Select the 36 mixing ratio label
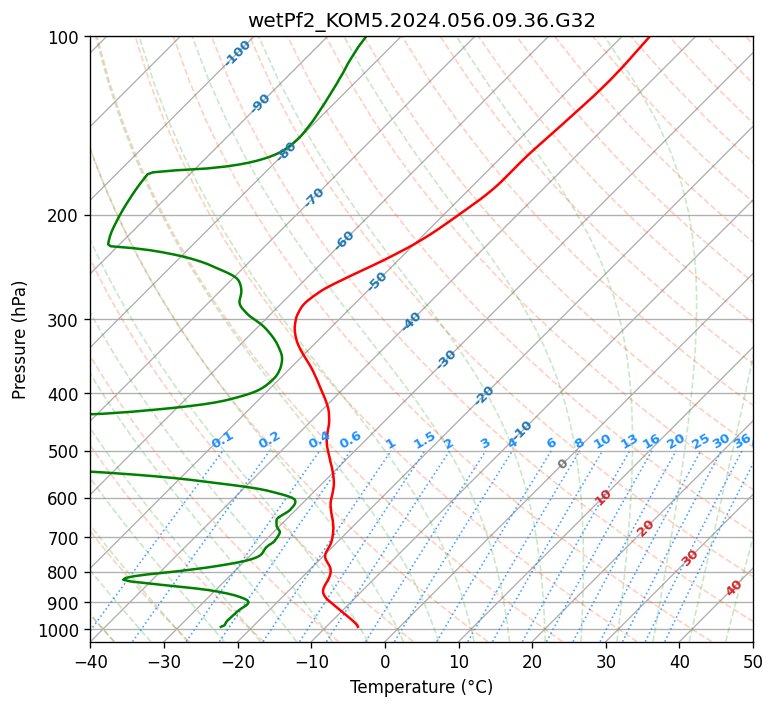This screenshot has height=708, width=775. click(742, 441)
